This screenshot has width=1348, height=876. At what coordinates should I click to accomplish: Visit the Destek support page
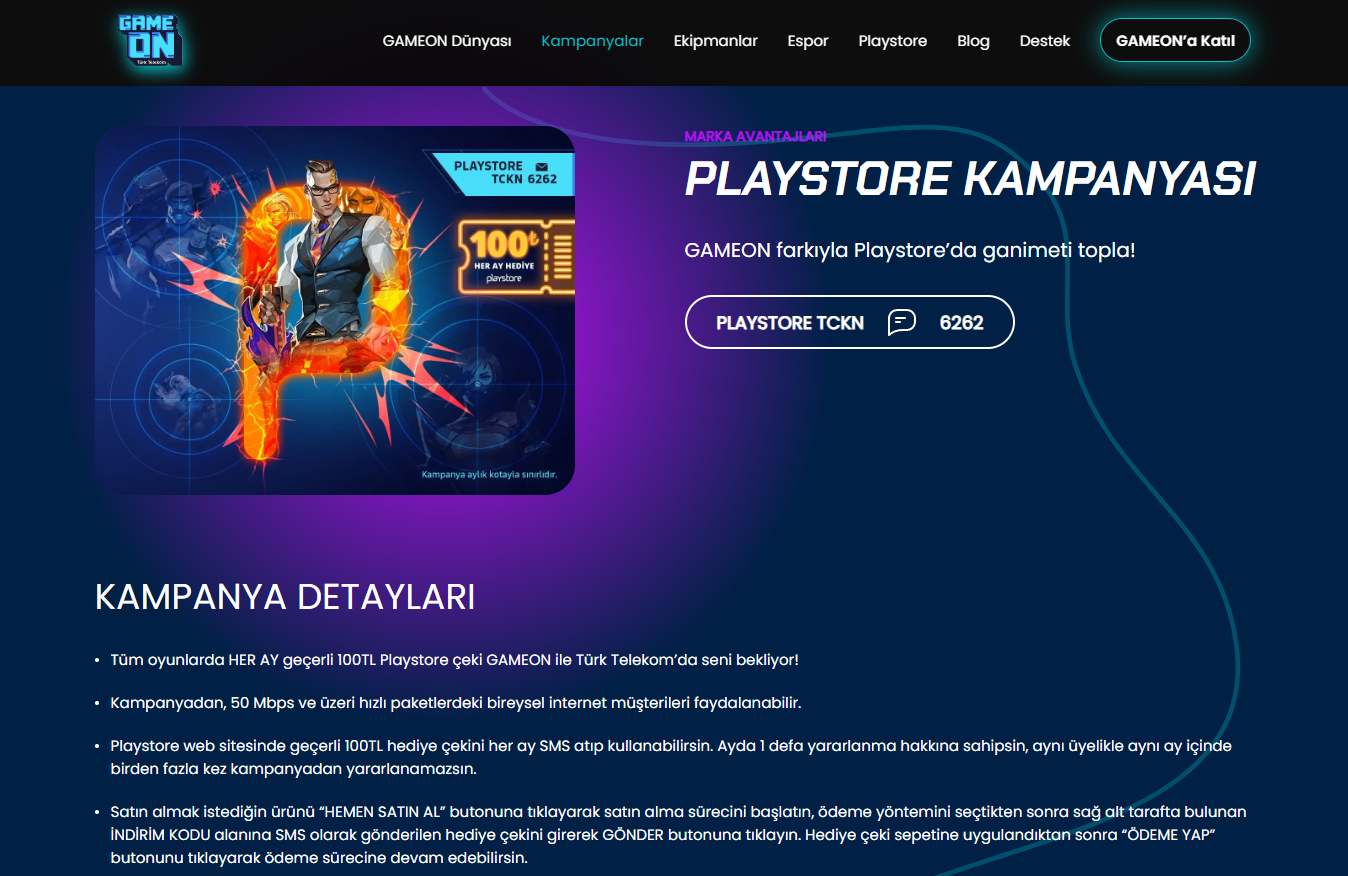(x=1045, y=41)
